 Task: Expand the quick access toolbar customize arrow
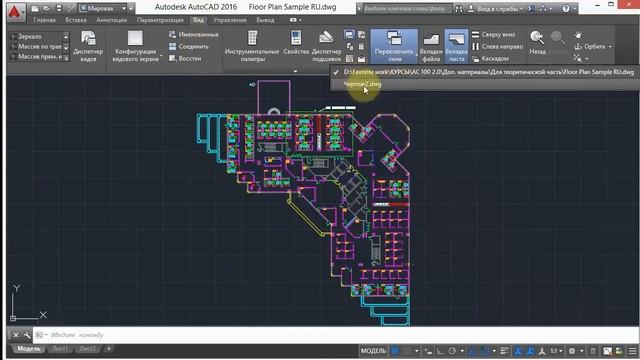click(x=131, y=8)
